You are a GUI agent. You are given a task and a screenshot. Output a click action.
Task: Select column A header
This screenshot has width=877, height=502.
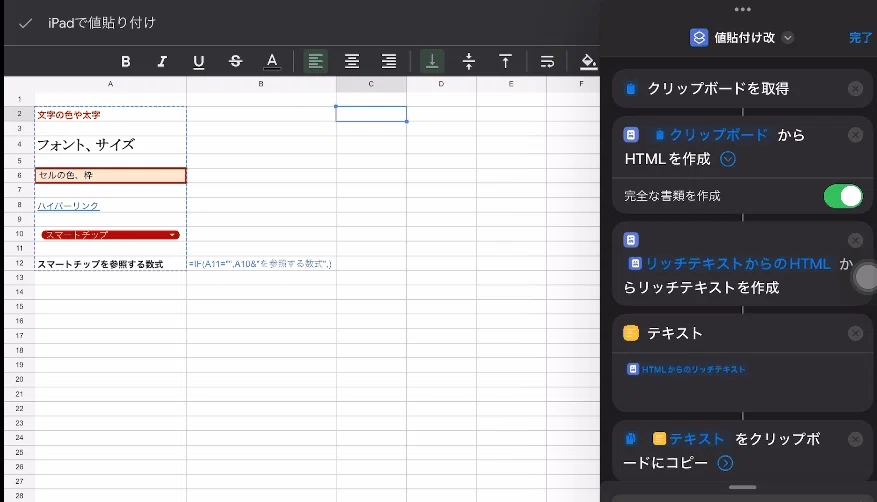[x=110, y=84]
